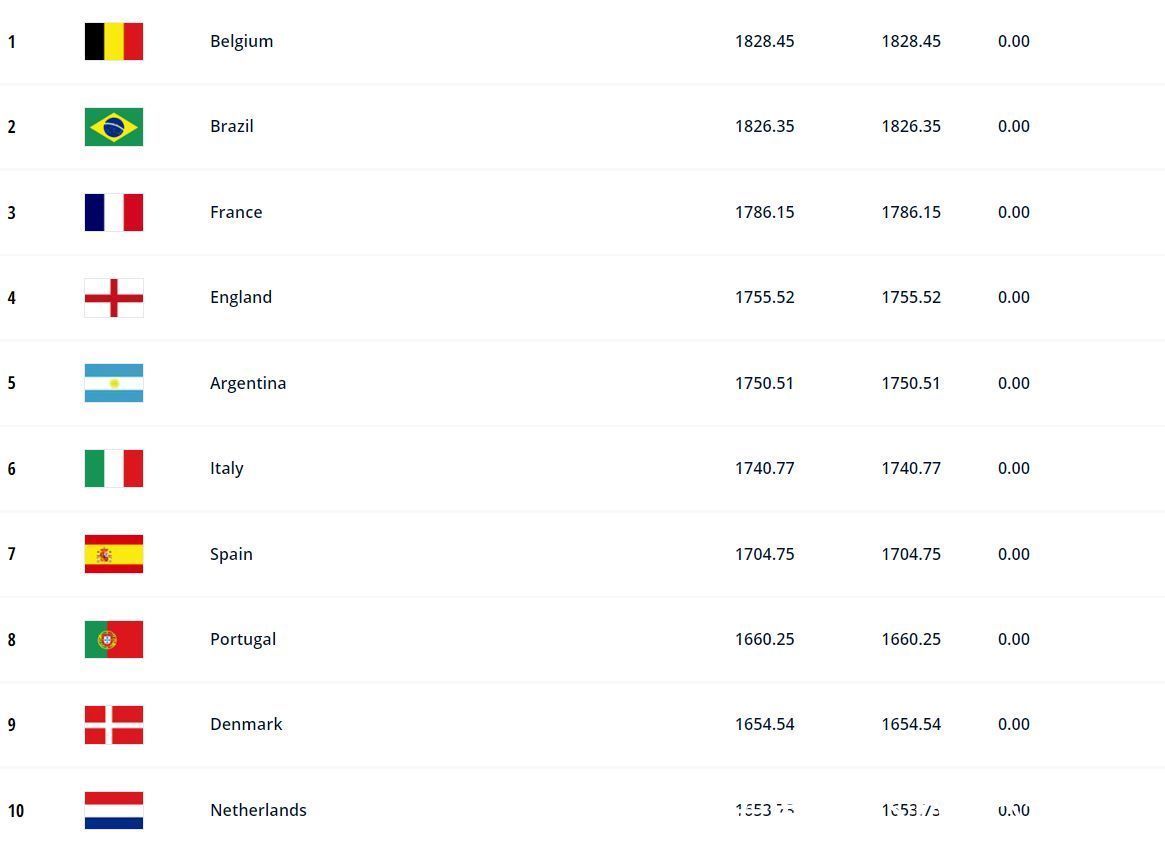Select the Denmark flag icon
The width and height of the screenshot is (1165, 850).
click(114, 724)
